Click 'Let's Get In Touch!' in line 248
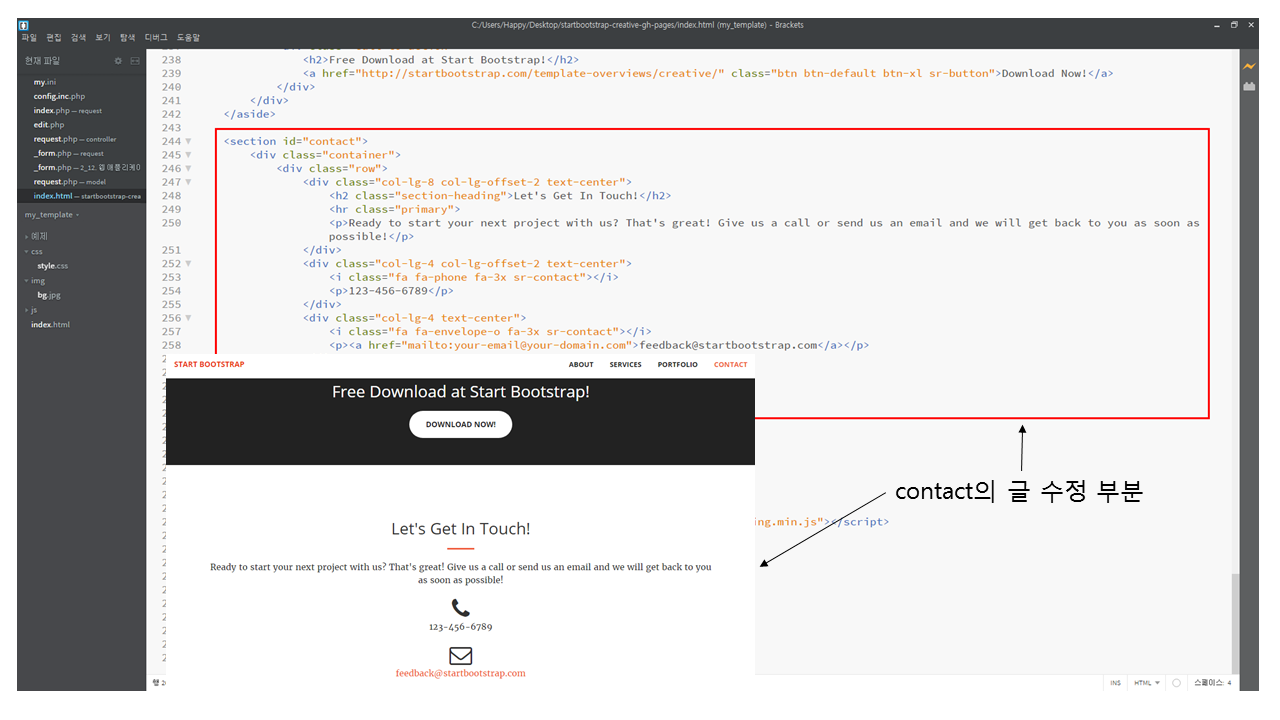The height and width of the screenshot is (720, 1280). tap(576, 196)
